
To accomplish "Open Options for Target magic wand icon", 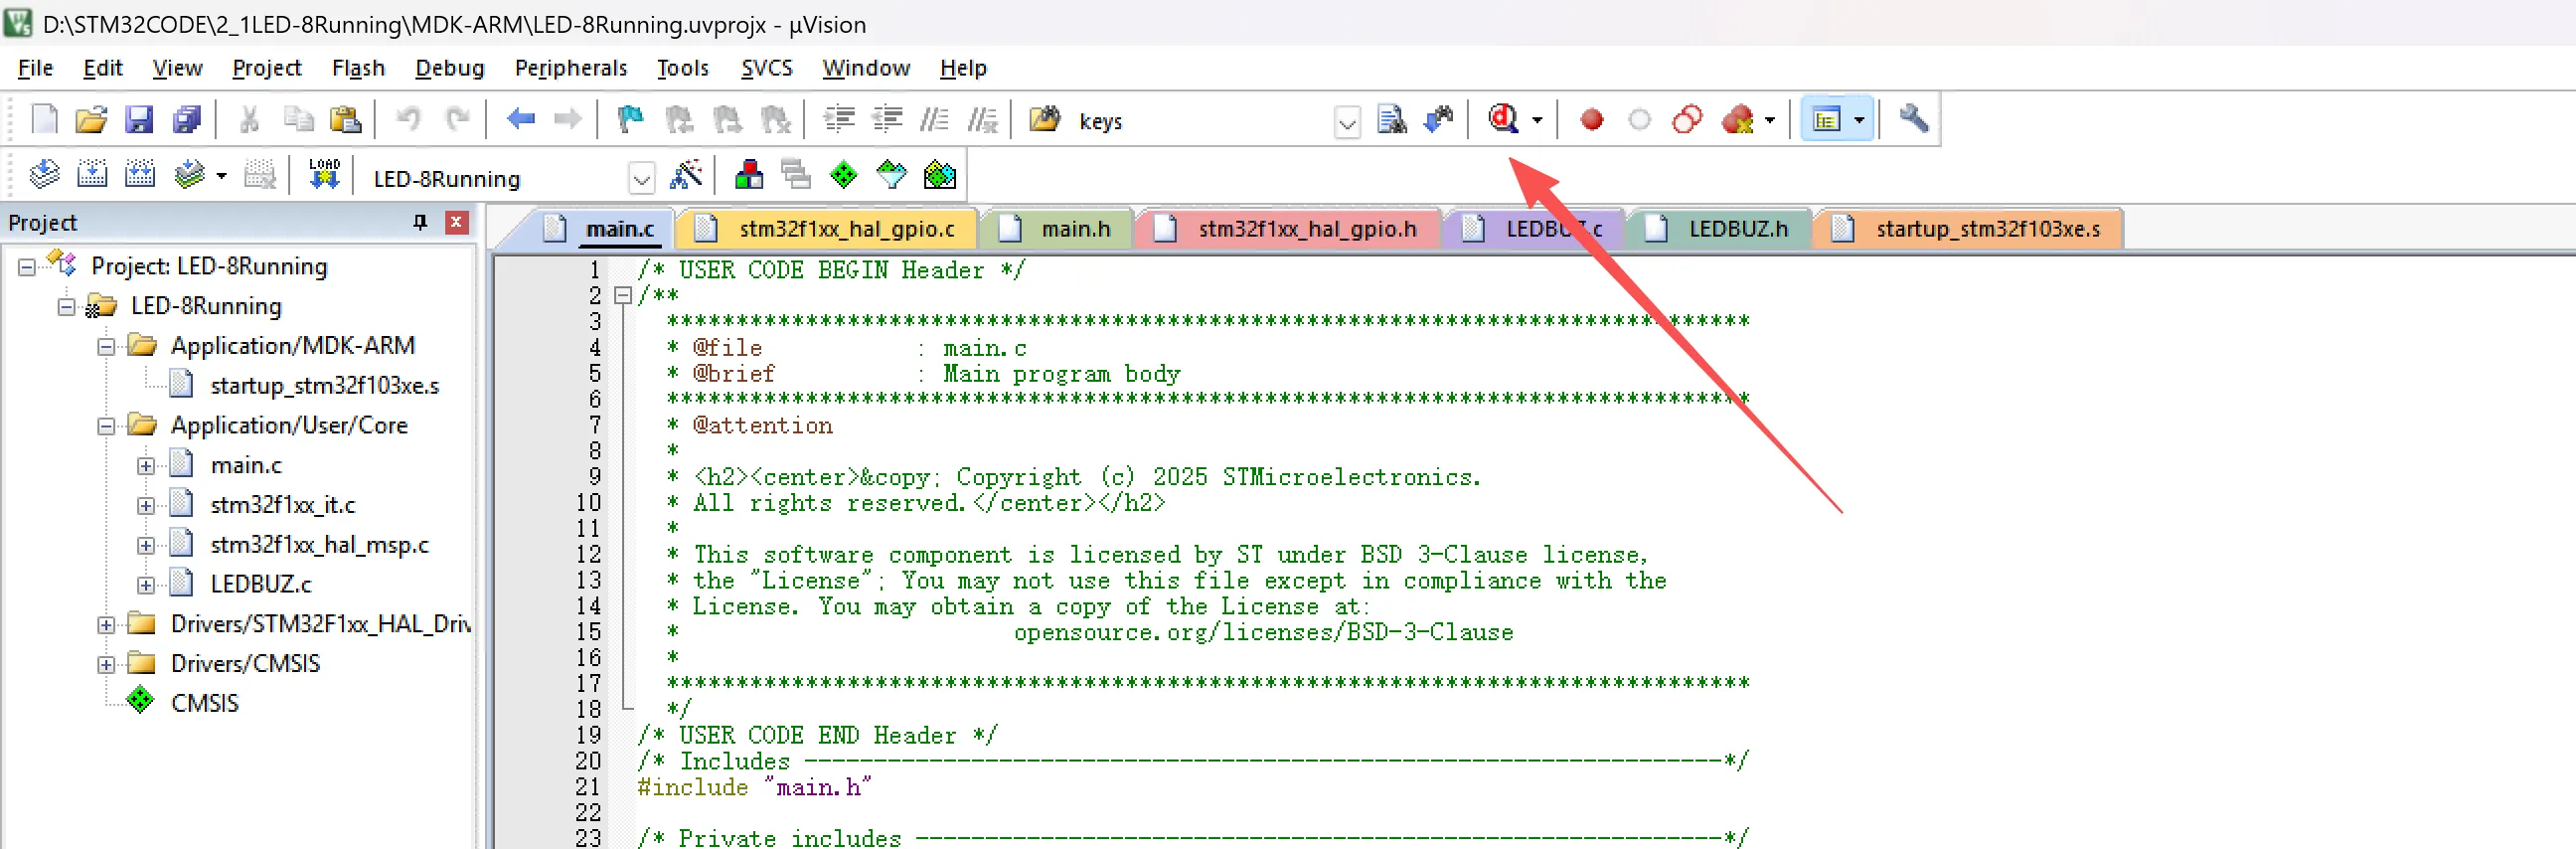I will point(686,177).
